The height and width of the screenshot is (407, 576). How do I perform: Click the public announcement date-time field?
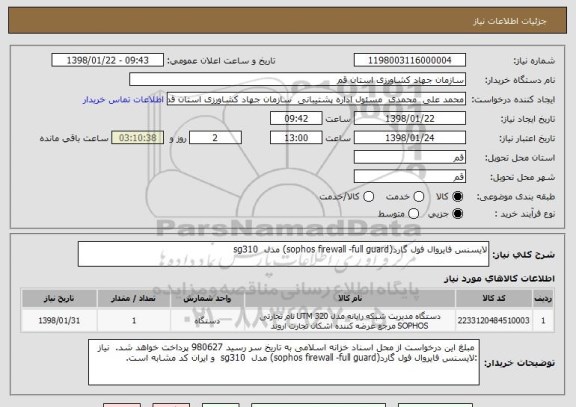108,60
